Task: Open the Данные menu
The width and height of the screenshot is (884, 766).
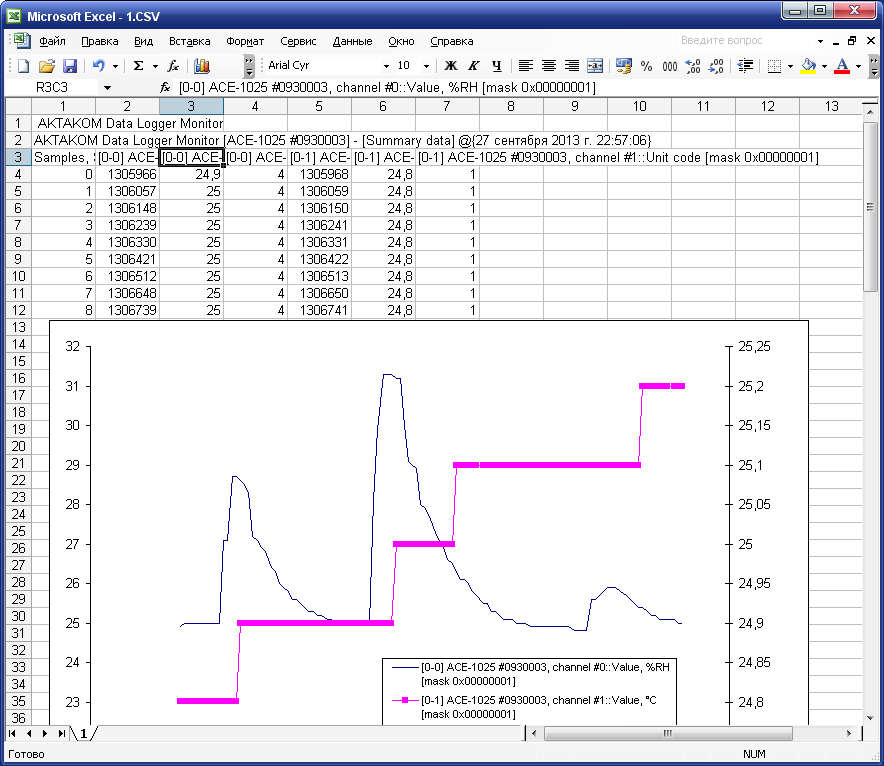Action: click(x=352, y=41)
